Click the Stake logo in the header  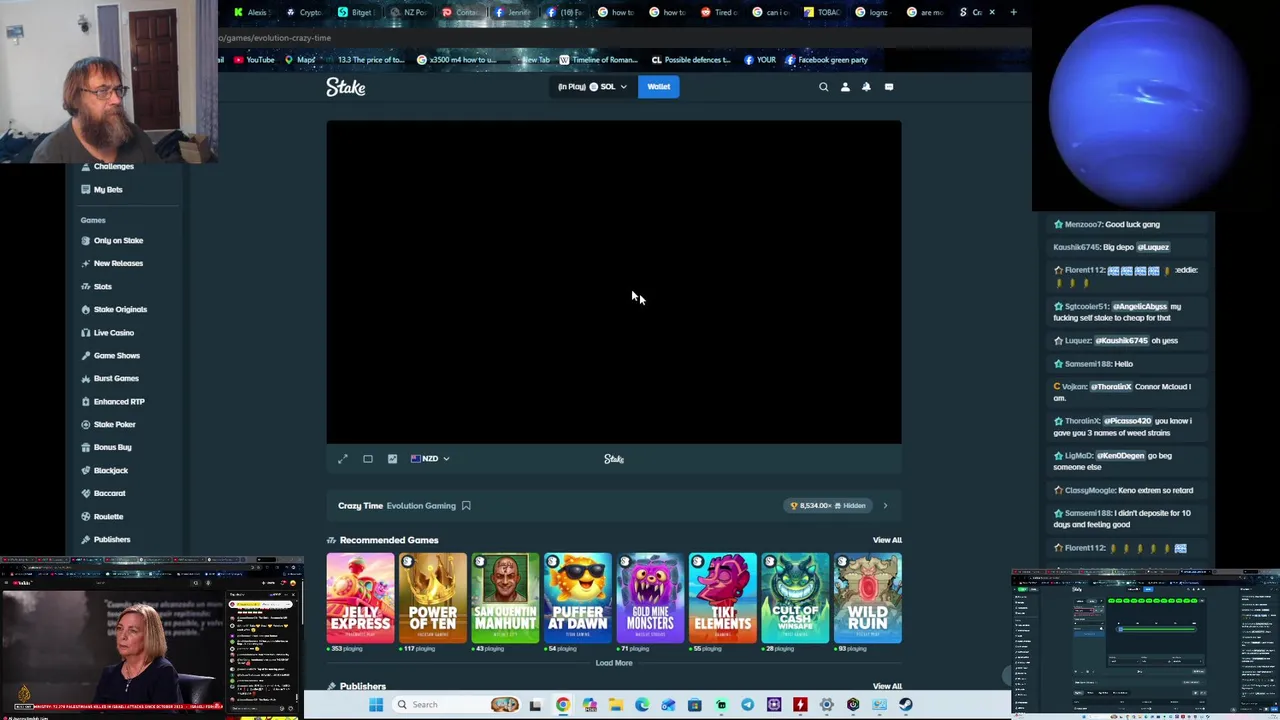click(x=346, y=88)
